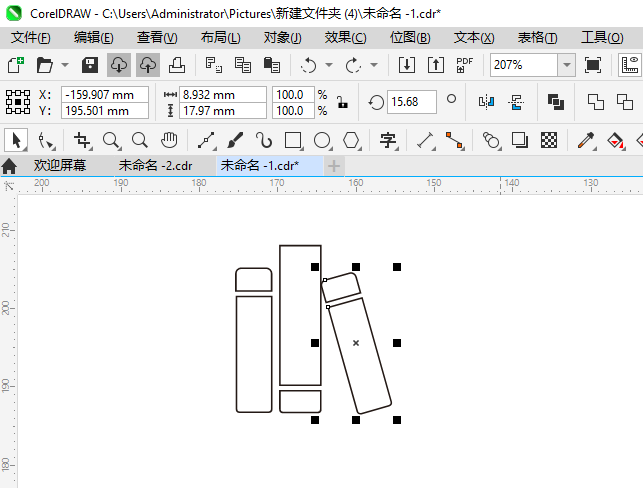
Task: Edit vertical scale percentage field
Action: click(x=294, y=111)
